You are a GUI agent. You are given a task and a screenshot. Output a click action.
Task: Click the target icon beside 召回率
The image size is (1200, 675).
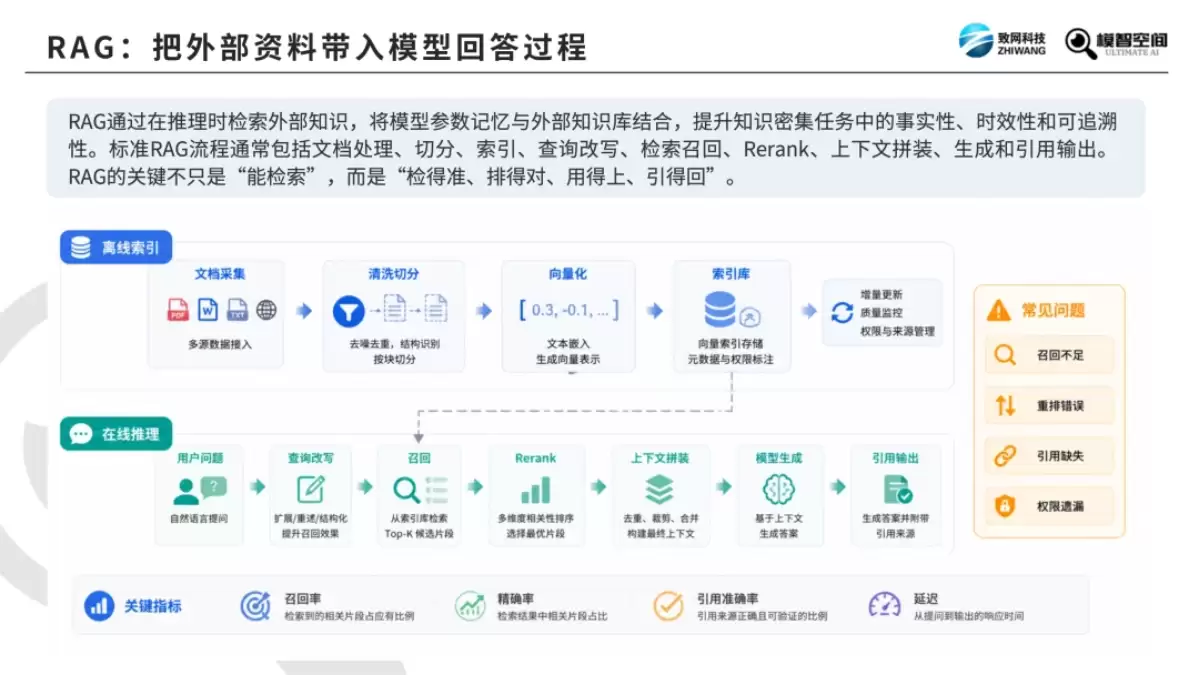point(255,605)
